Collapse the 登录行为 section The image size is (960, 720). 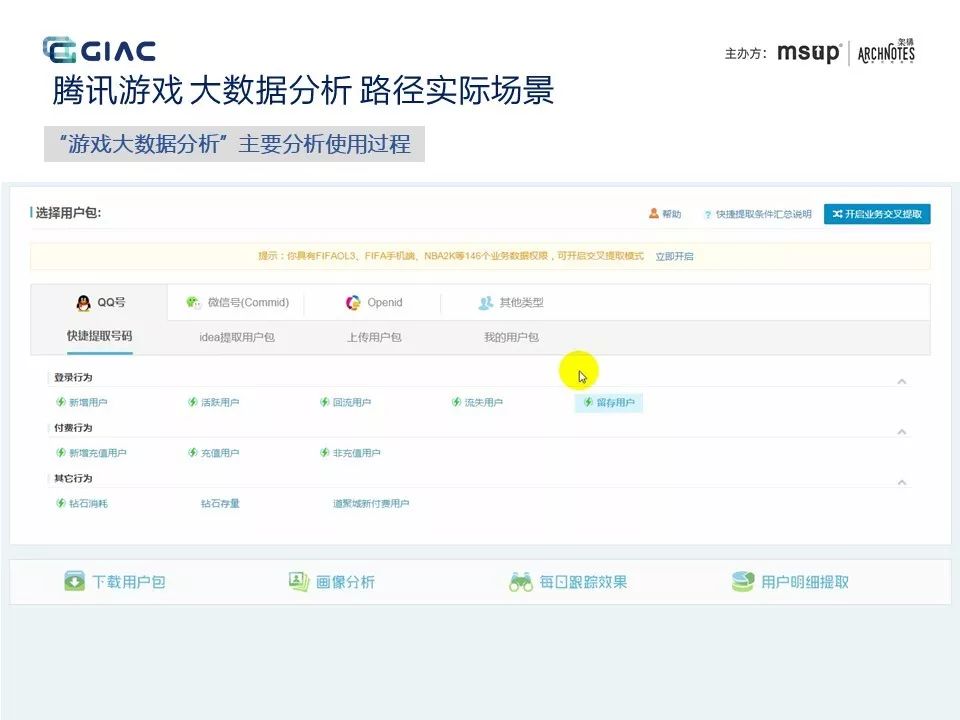(902, 381)
